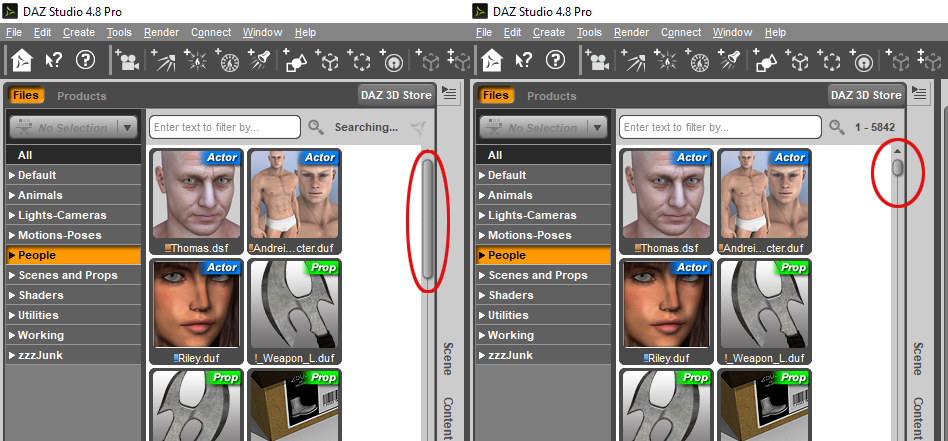Add a linear point light in left window
The image size is (948, 441).
(228, 59)
